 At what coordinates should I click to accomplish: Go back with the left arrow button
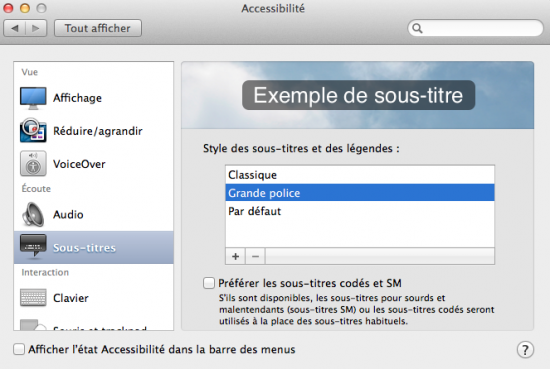14,28
